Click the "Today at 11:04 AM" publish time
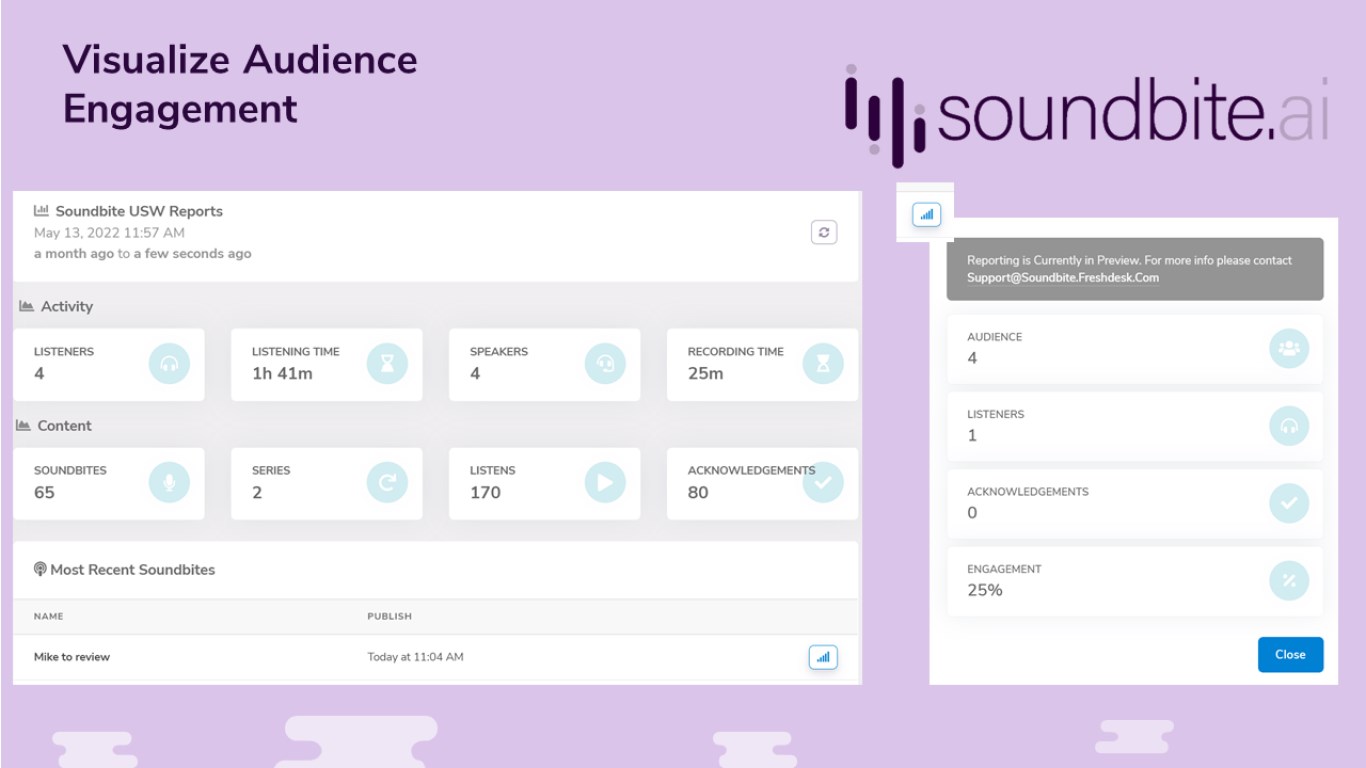1366x768 pixels. (415, 657)
